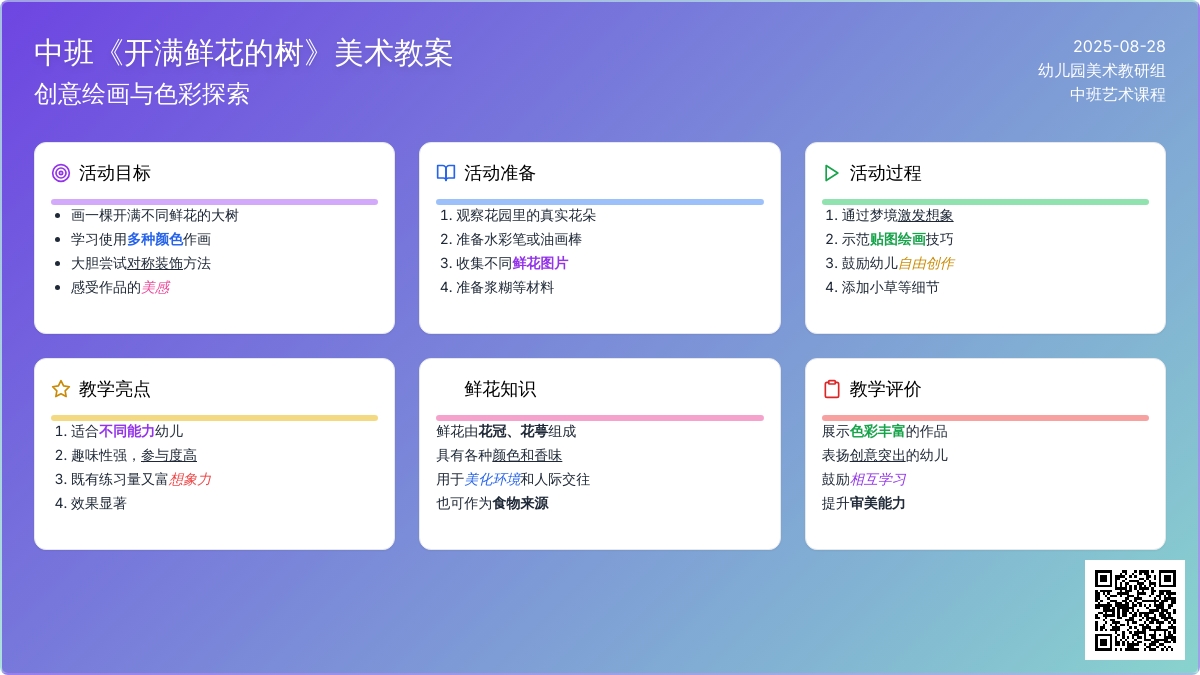Click the yellow bar under 教学亮点 heading
Screen dimensions: 1200x675
(214, 418)
